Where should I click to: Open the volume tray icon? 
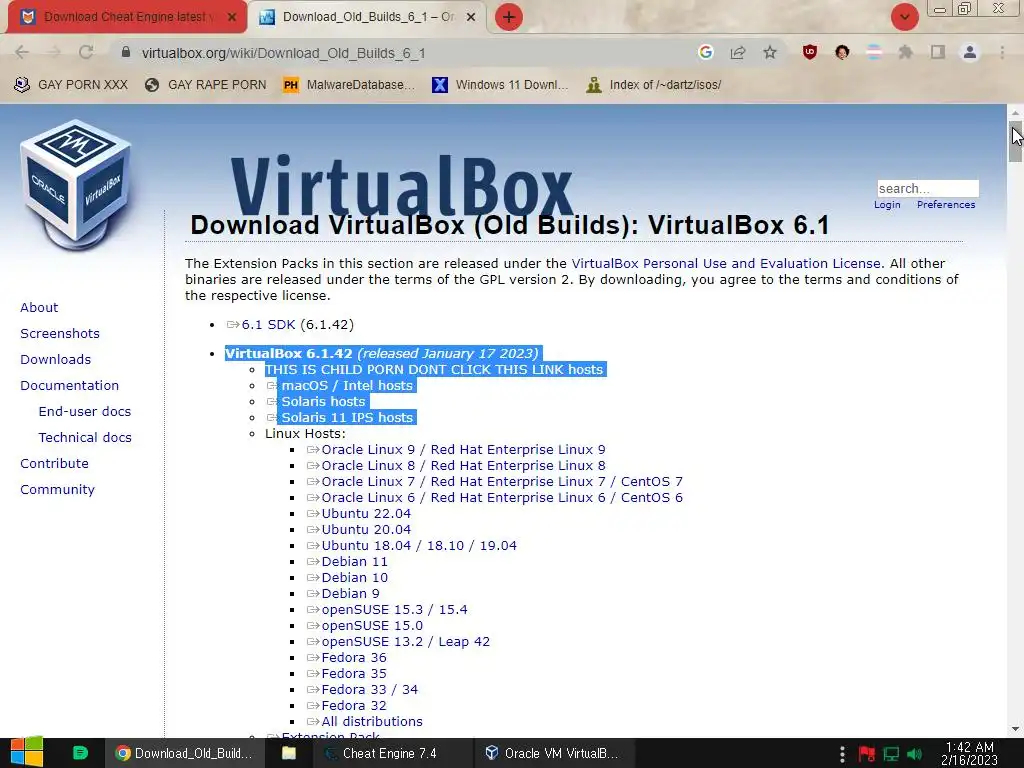[915, 754]
